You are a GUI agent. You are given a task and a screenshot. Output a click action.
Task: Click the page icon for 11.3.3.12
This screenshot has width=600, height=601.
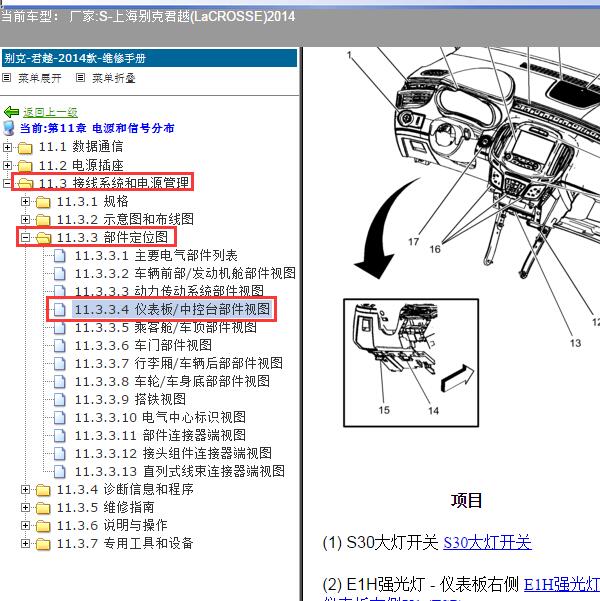point(60,453)
